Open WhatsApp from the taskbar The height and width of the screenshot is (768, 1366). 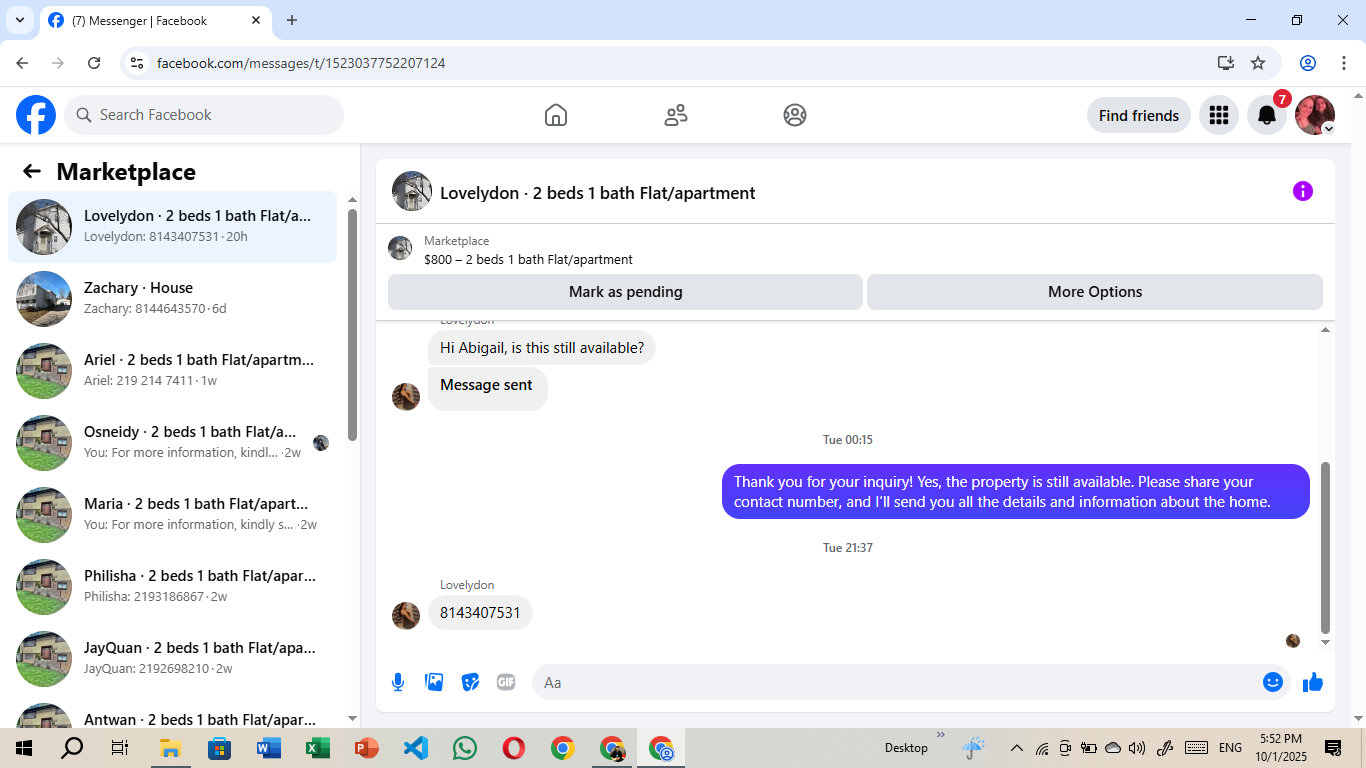[464, 748]
